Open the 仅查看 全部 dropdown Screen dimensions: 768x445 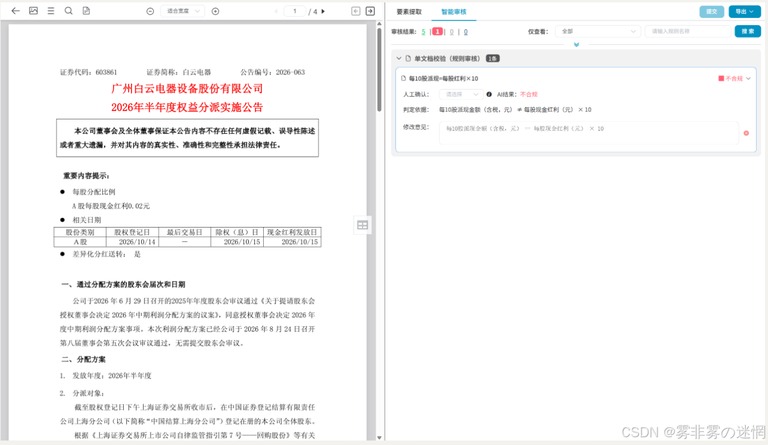[x=598, y=31]
